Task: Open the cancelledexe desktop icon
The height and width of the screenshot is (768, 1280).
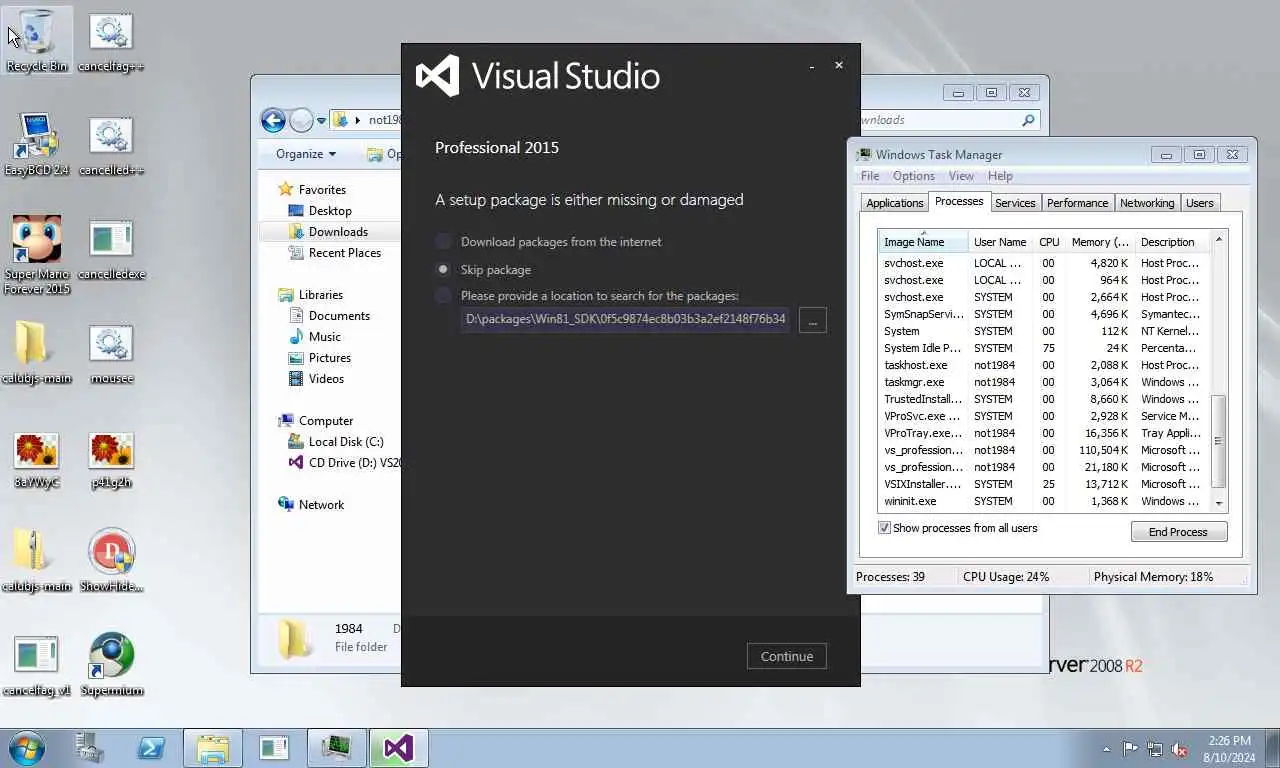Action: point(111,248)
